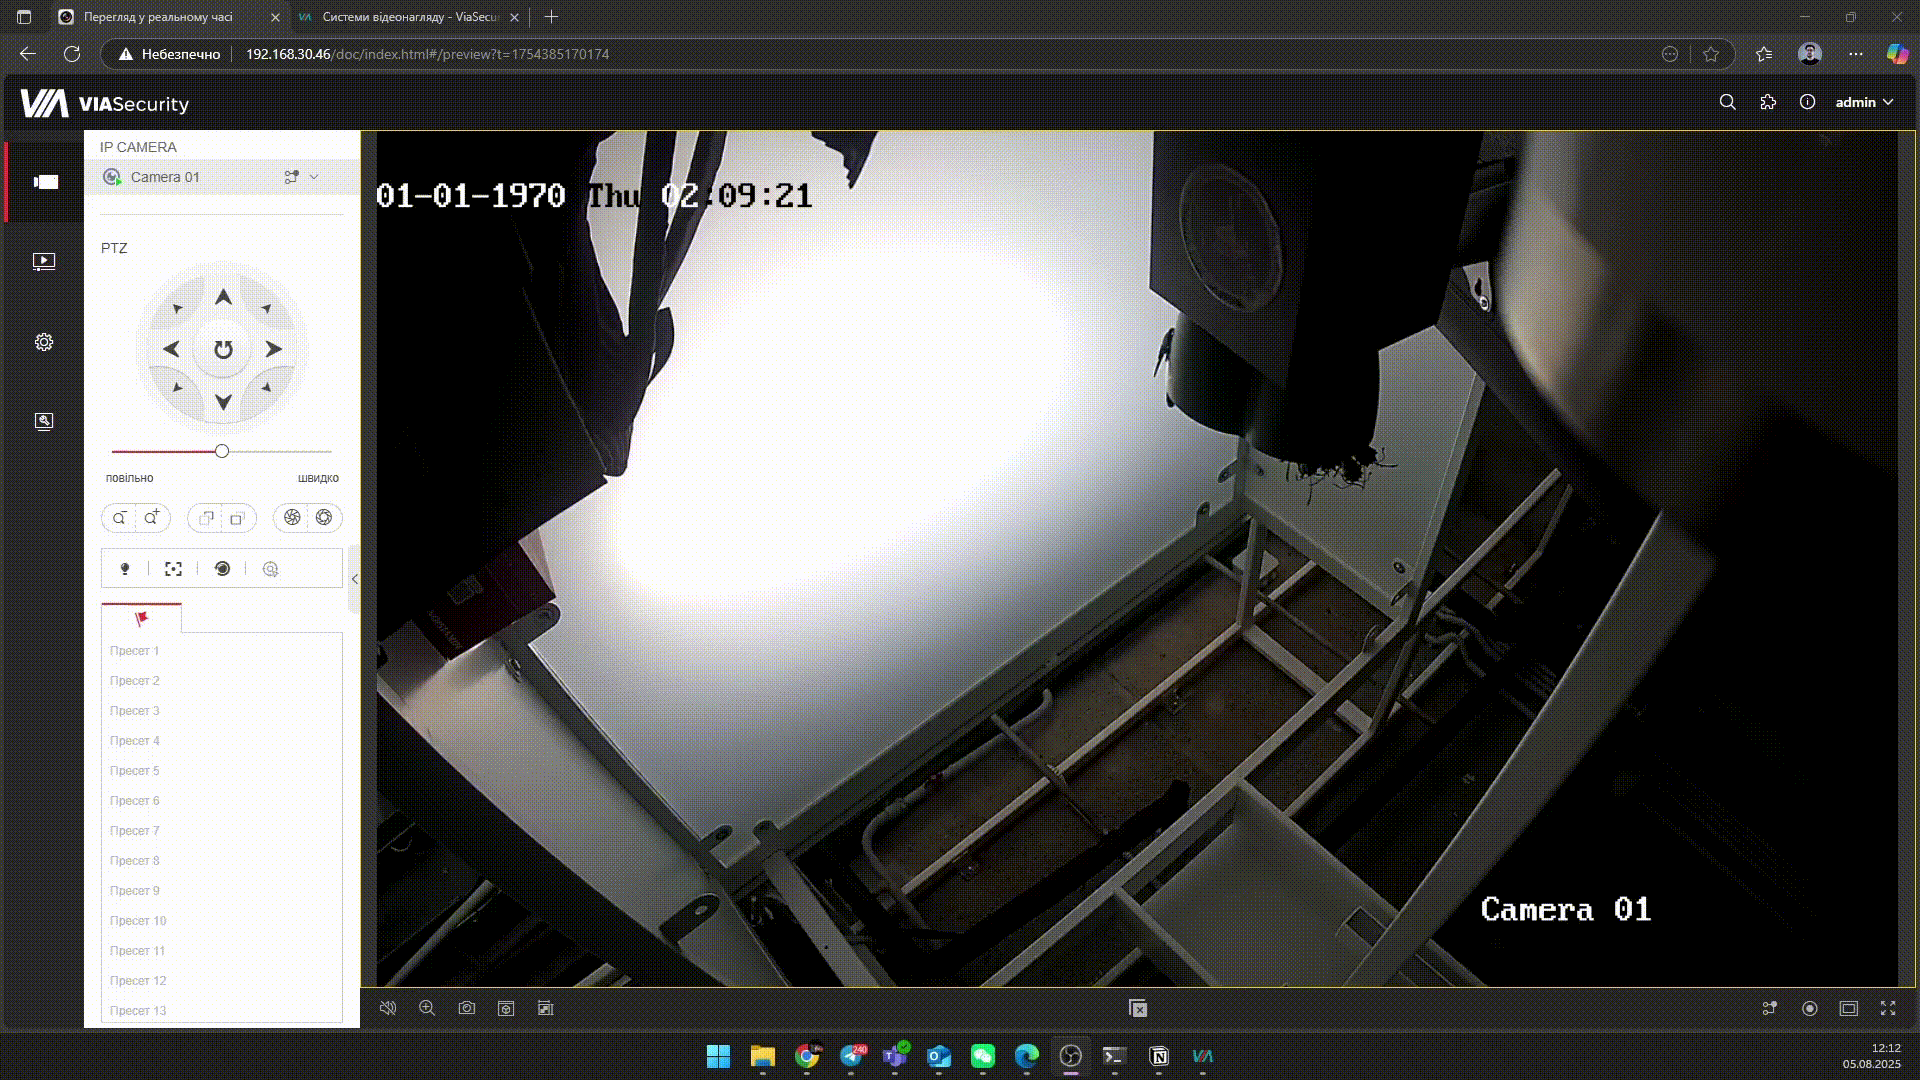Toggle the PTZ light bulb control

click(125, 569)
